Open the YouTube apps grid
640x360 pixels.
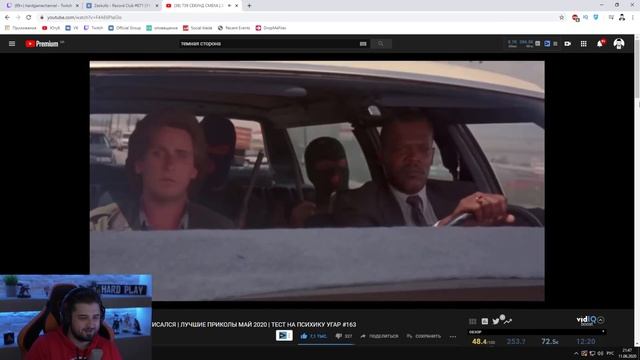point(584,44)
